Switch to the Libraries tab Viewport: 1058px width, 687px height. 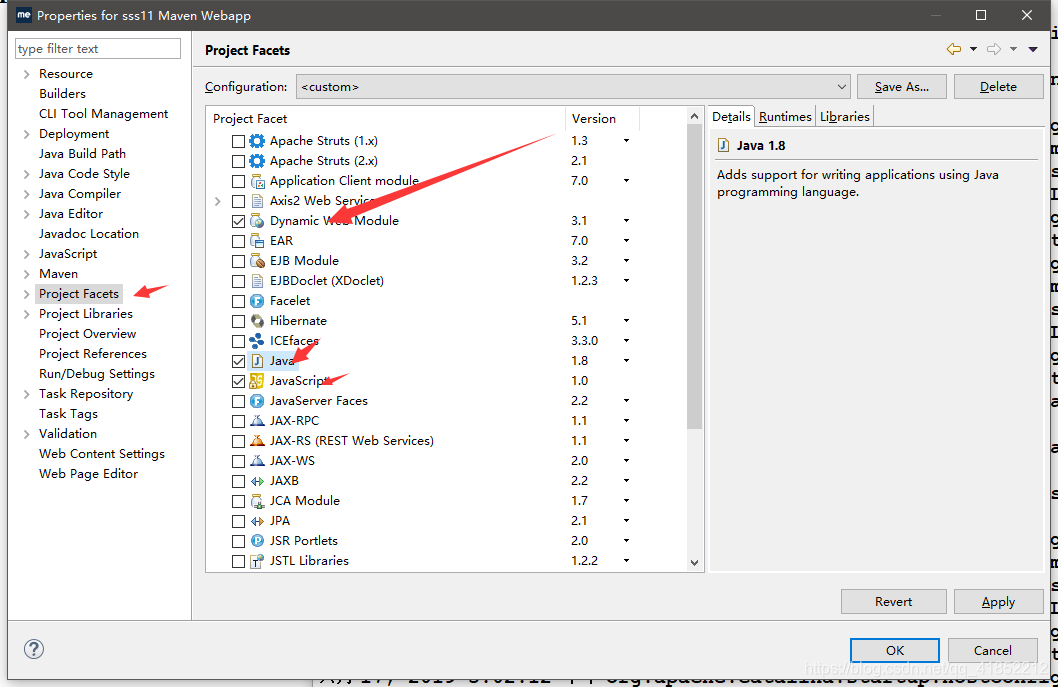click(x=845, y=116)
